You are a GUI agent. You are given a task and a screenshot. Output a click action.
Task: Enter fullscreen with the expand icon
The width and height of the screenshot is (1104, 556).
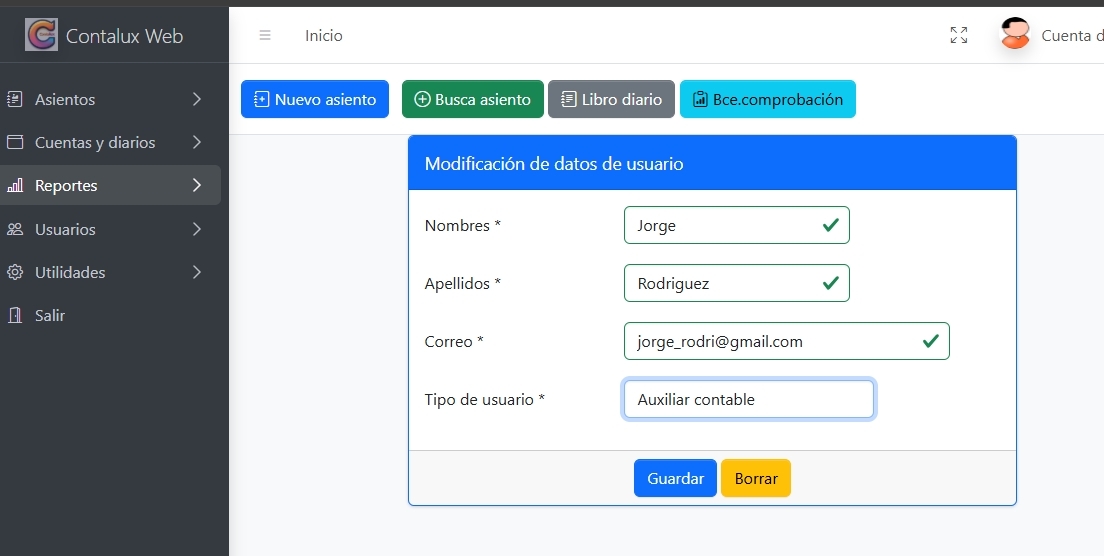click(958, 36)
